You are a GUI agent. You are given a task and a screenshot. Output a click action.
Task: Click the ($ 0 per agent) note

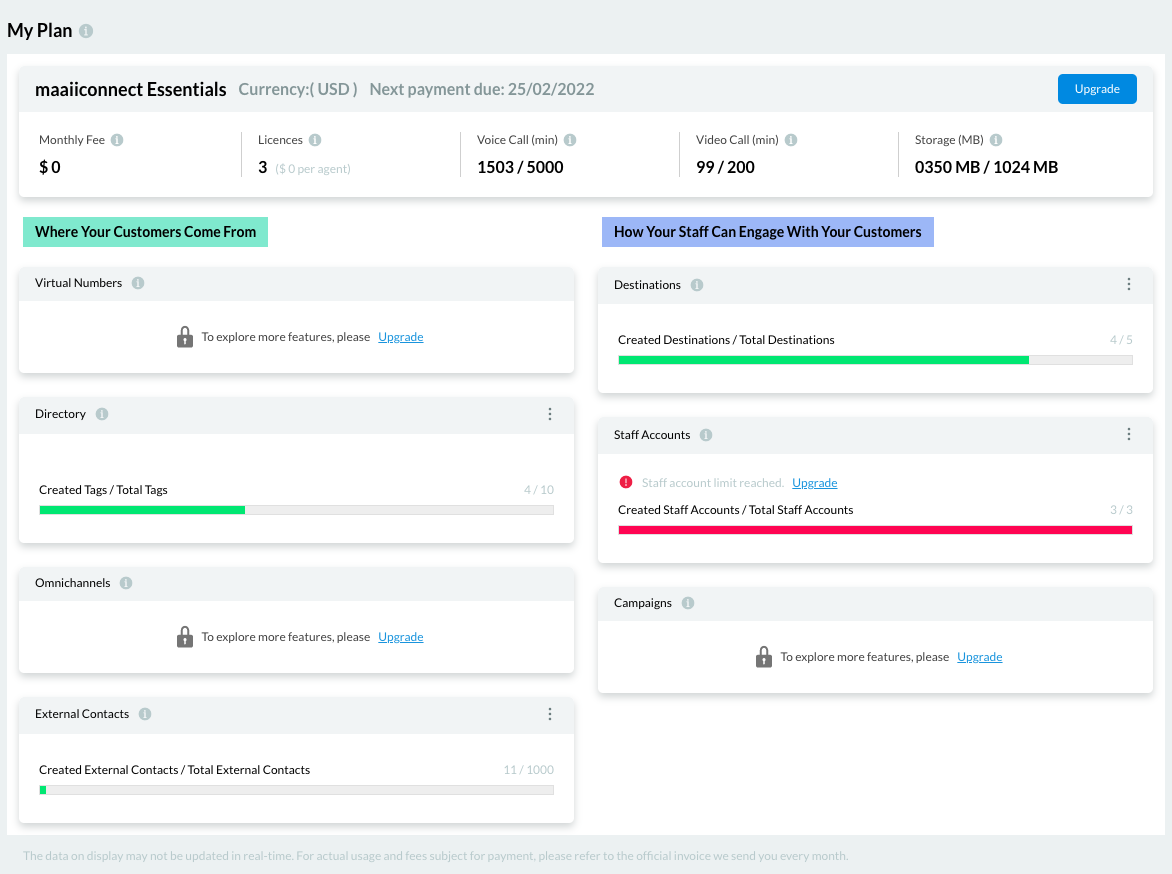pyautogui.click(x=312, y=169)
